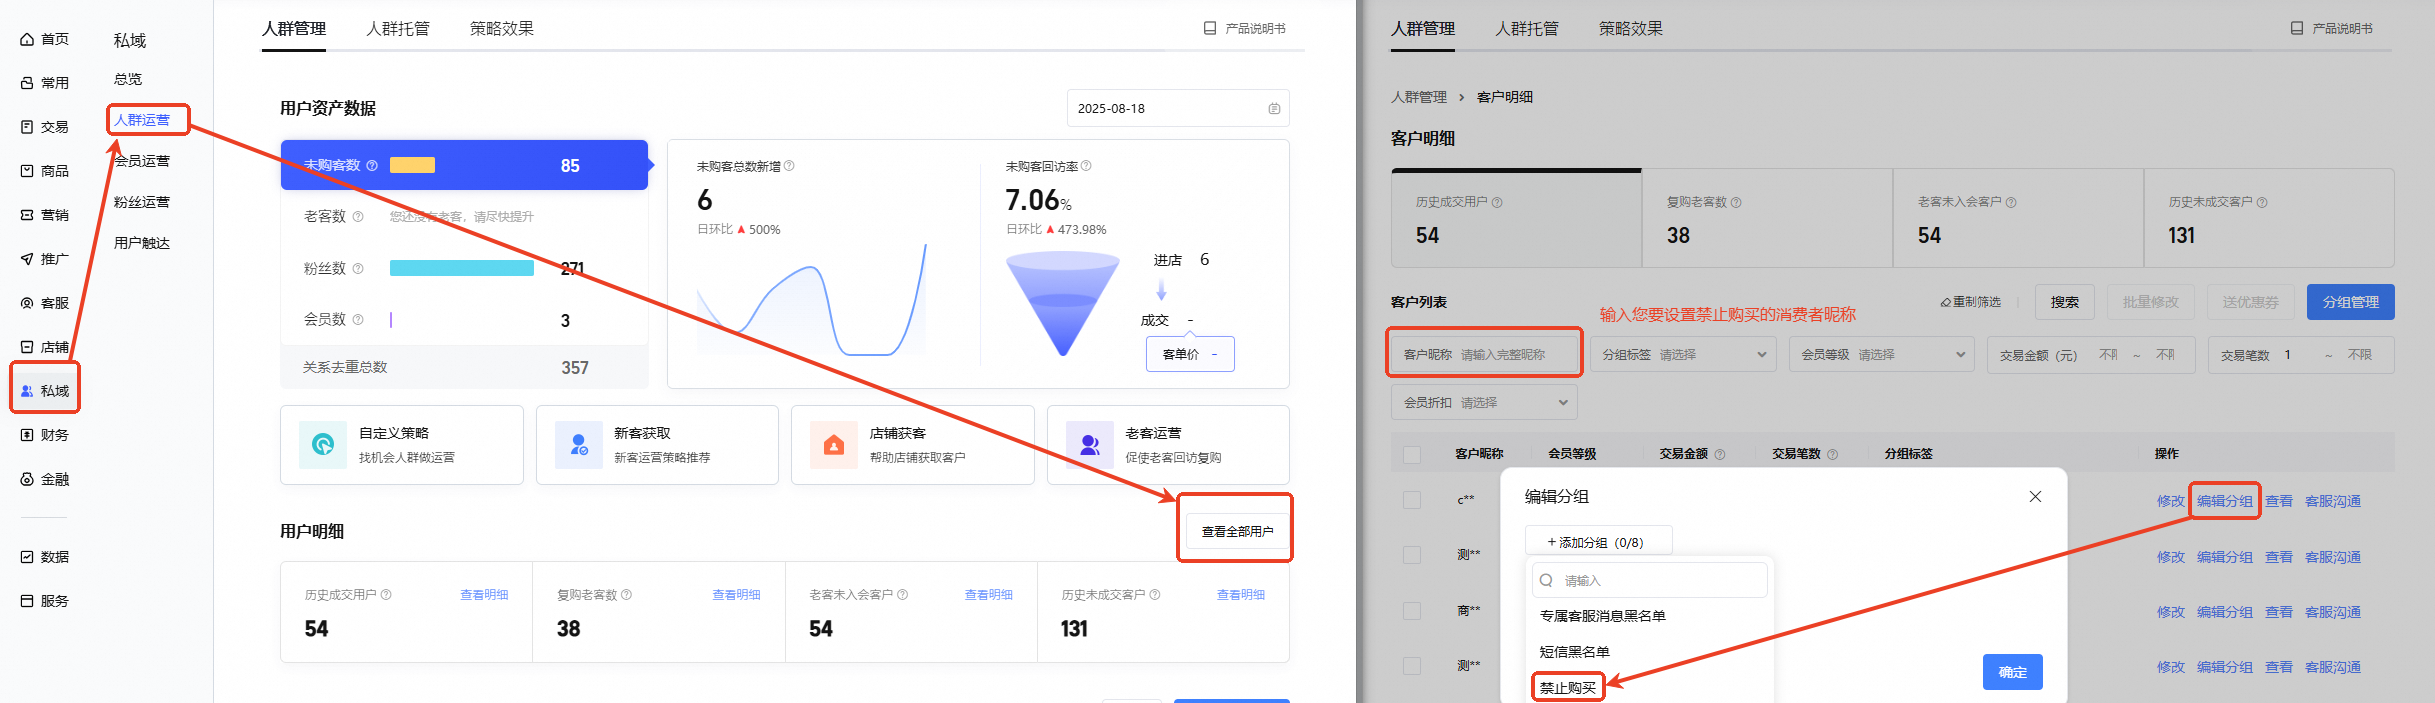Click 分组管理 button
This screenshot has width=2435, height=703.
point(2350,302)
